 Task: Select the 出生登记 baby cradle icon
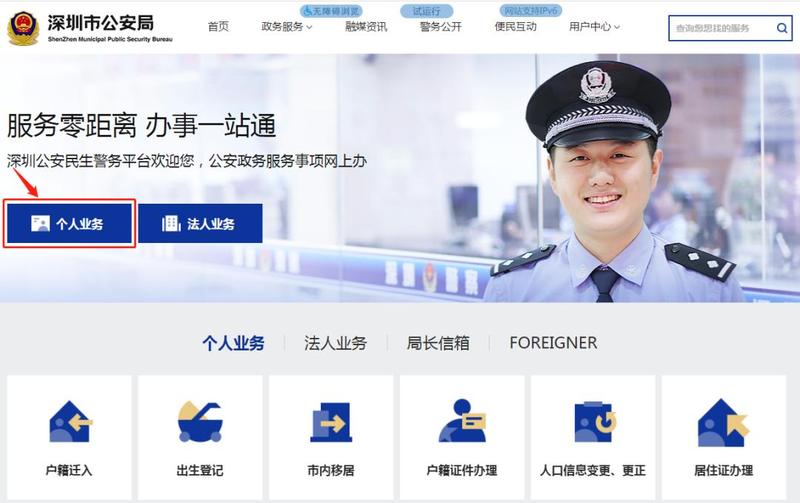pos(200,422)
